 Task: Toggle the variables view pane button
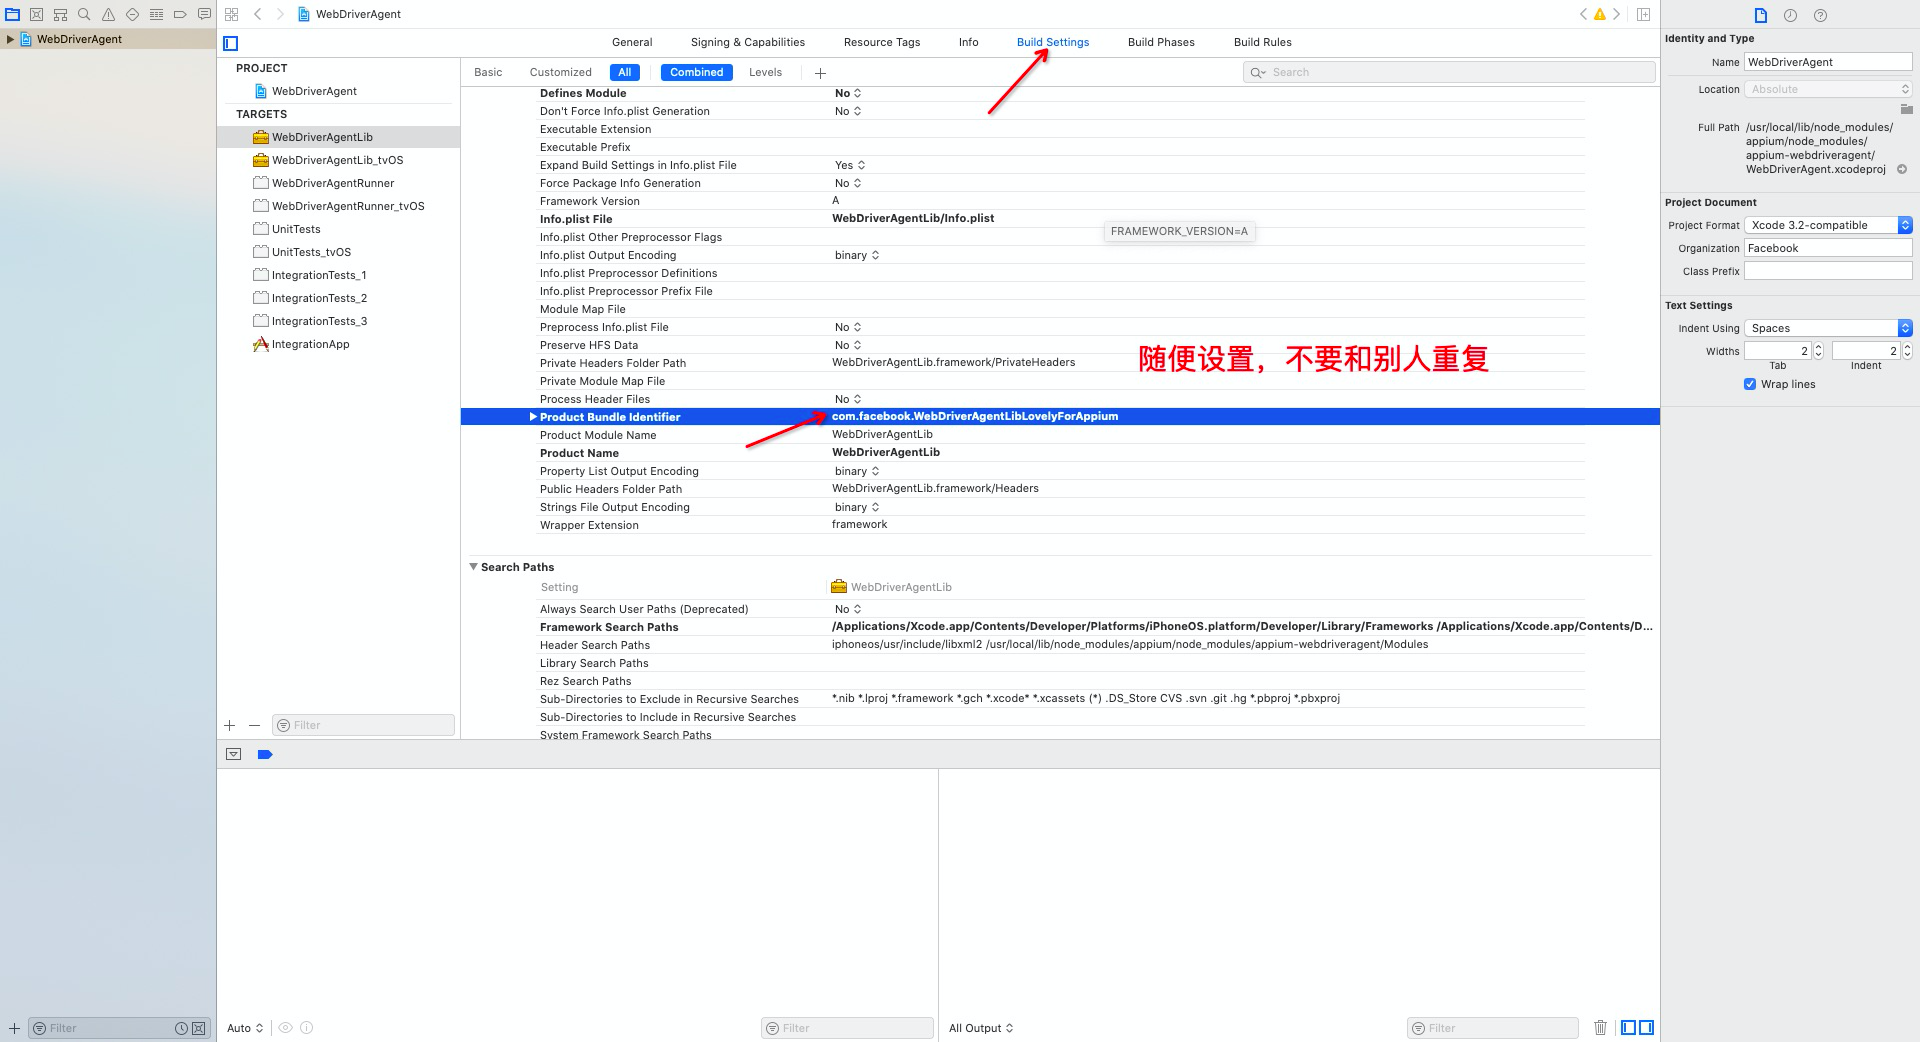tap(1628, 1027)
